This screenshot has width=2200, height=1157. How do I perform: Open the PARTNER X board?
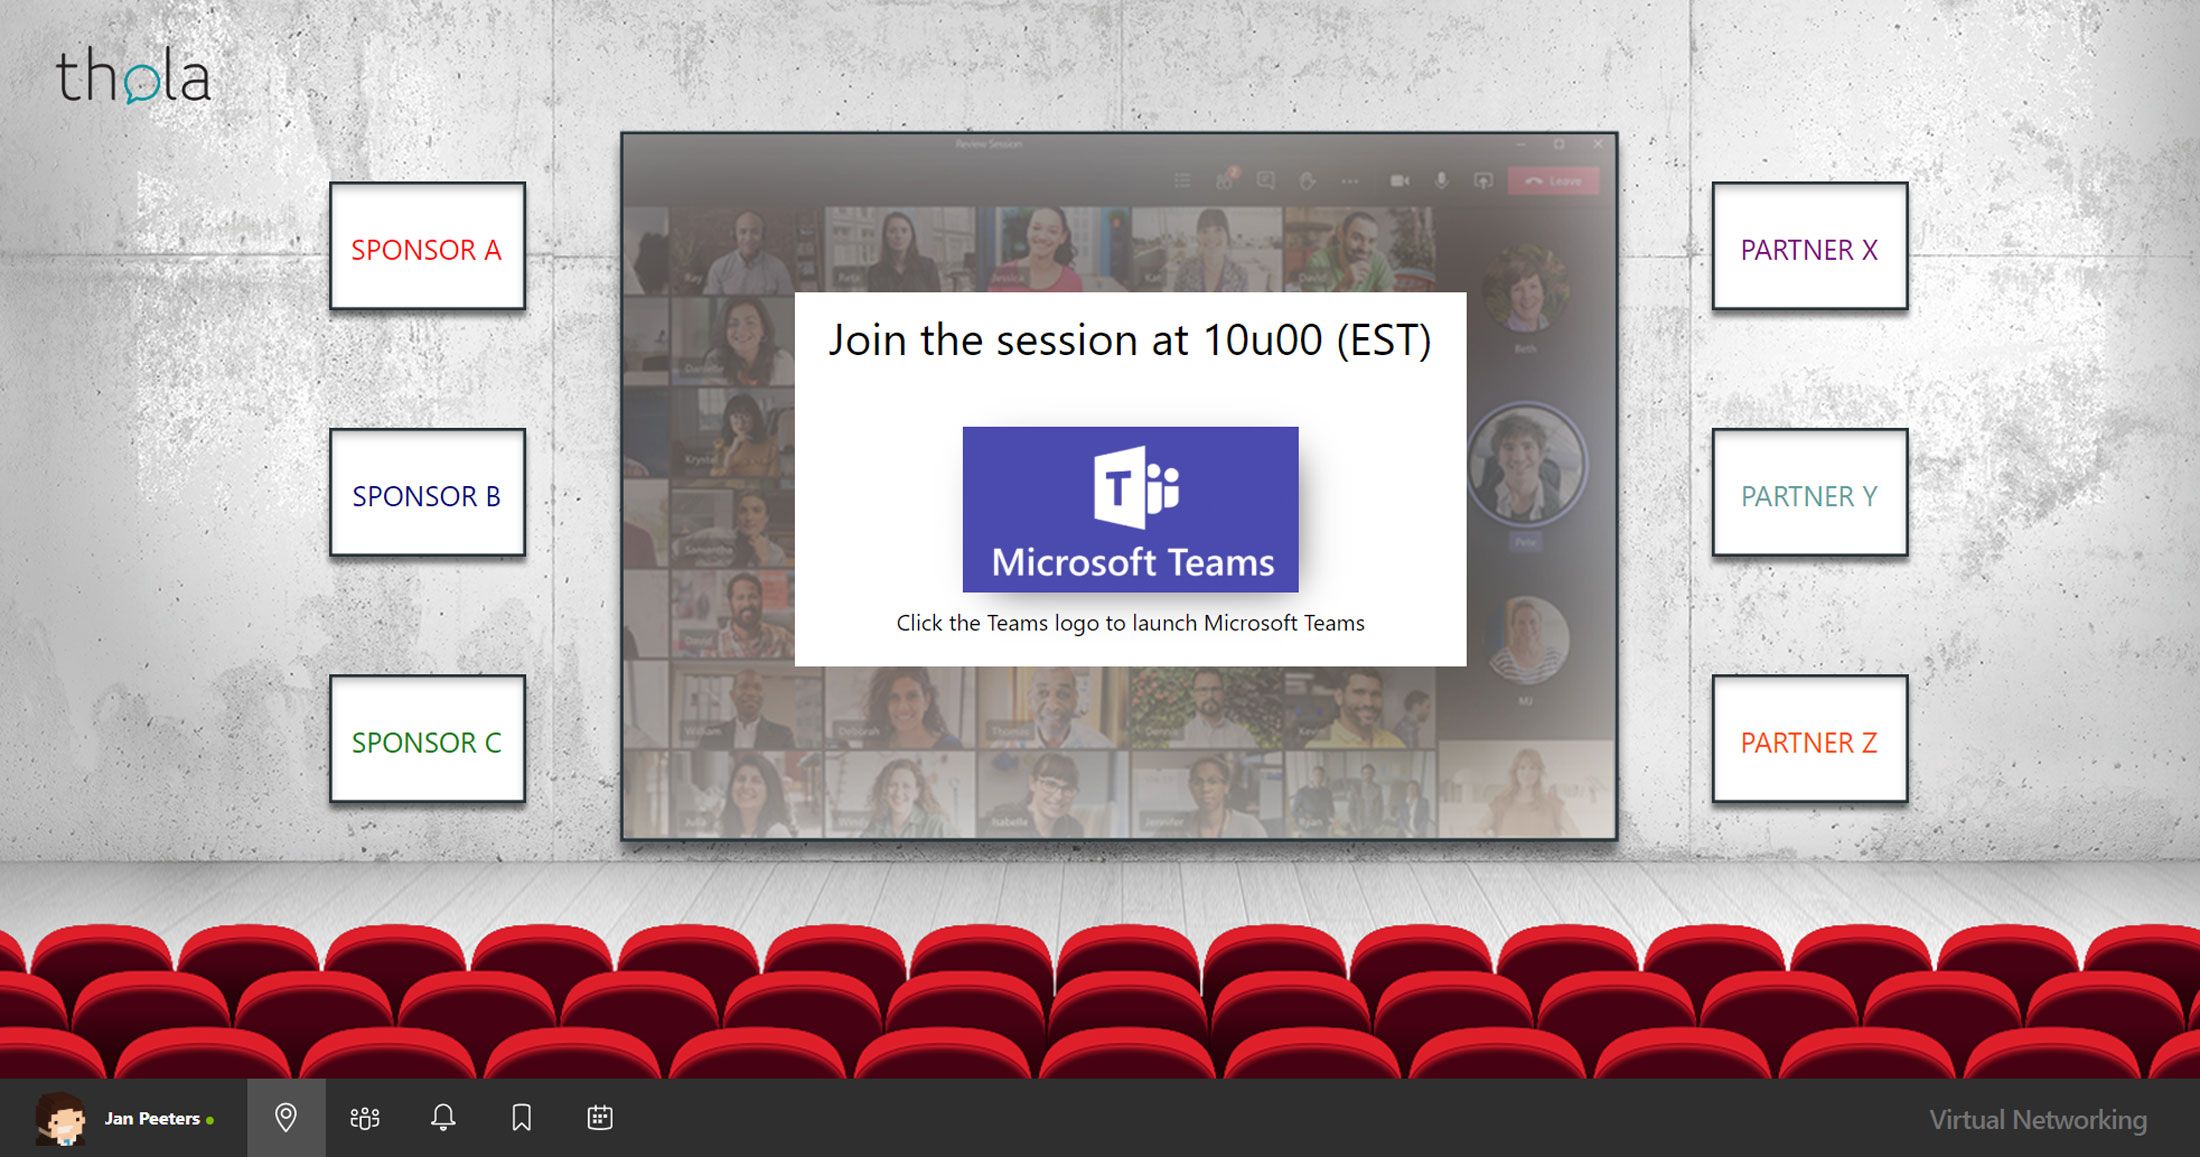tap(1809, 246)
